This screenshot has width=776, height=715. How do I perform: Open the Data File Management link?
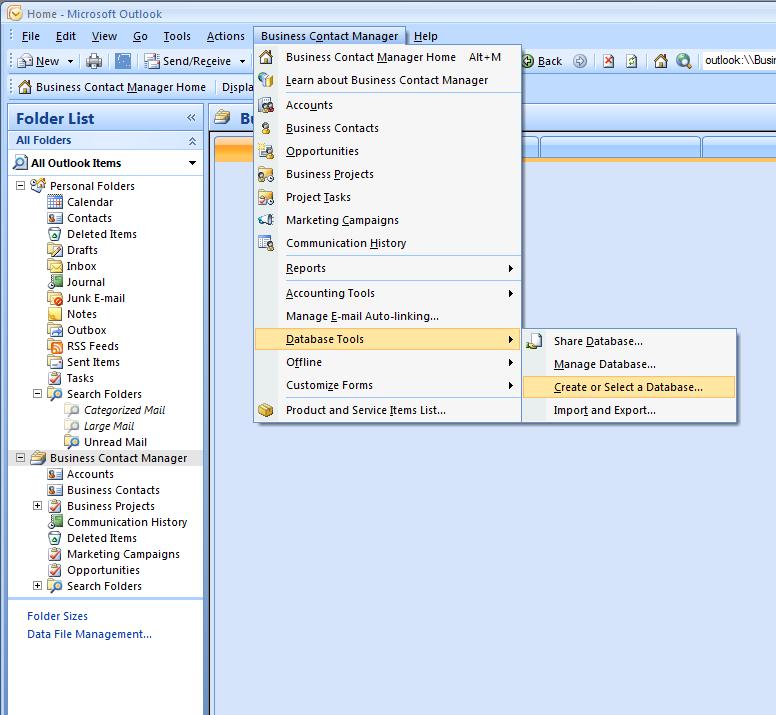point(89,634)
